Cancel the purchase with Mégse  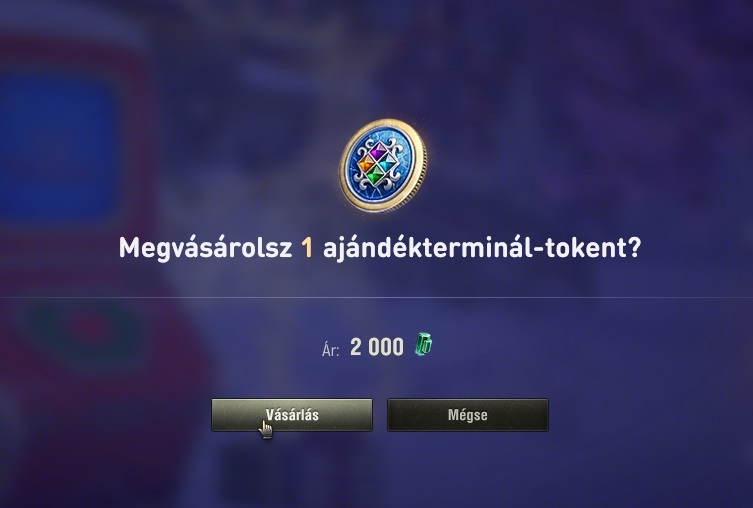coord(468,415)
